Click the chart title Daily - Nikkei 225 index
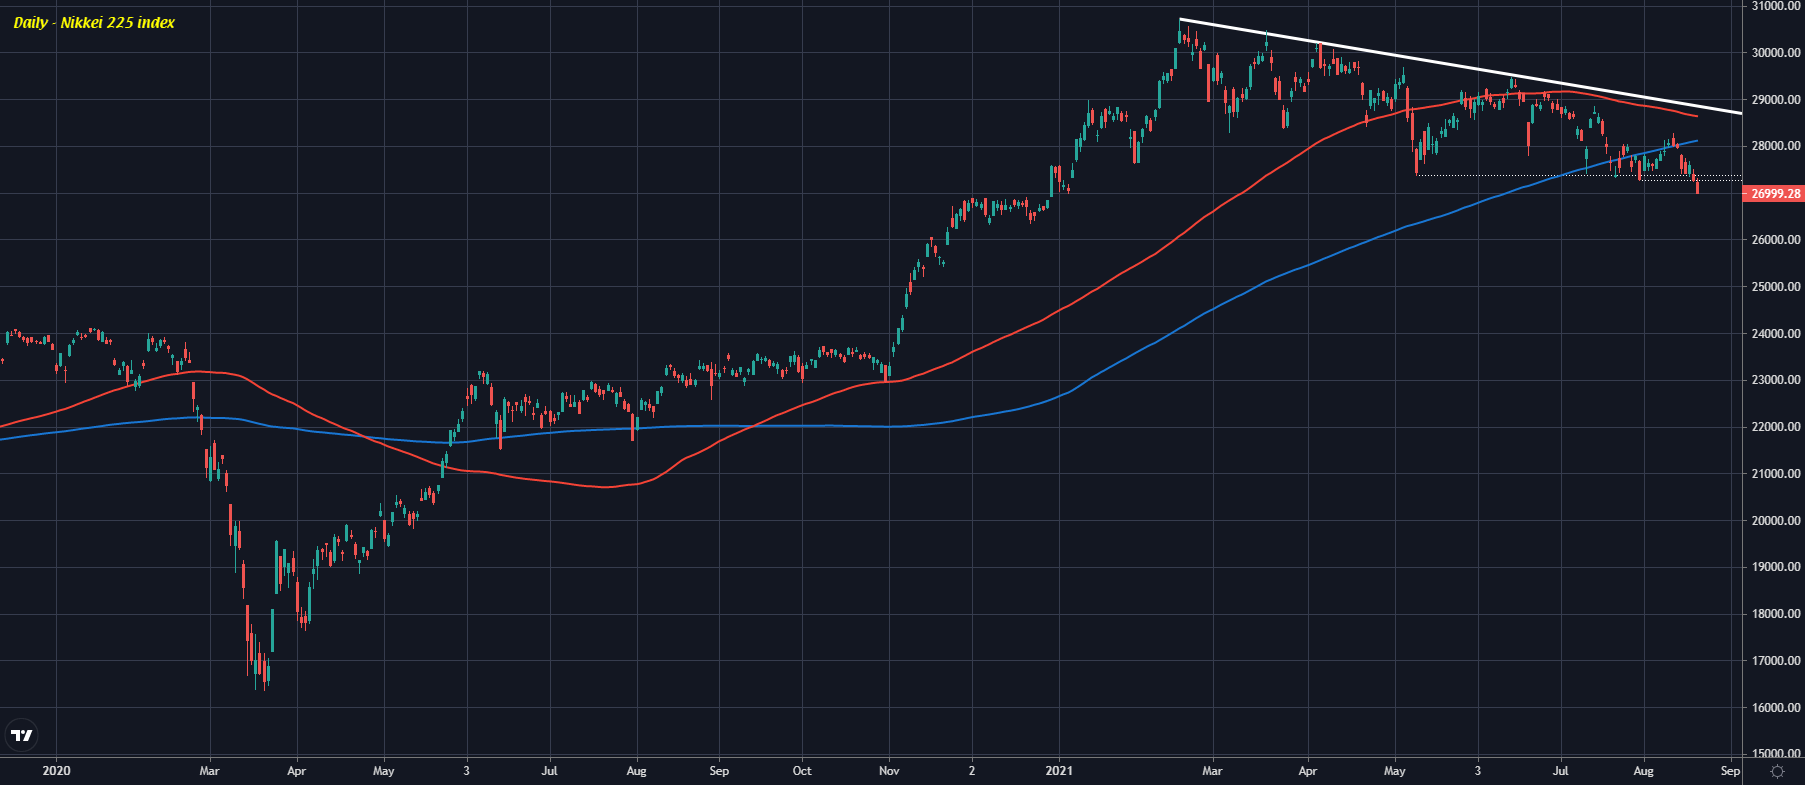The image size is (1805, 785). pos(94,22)
